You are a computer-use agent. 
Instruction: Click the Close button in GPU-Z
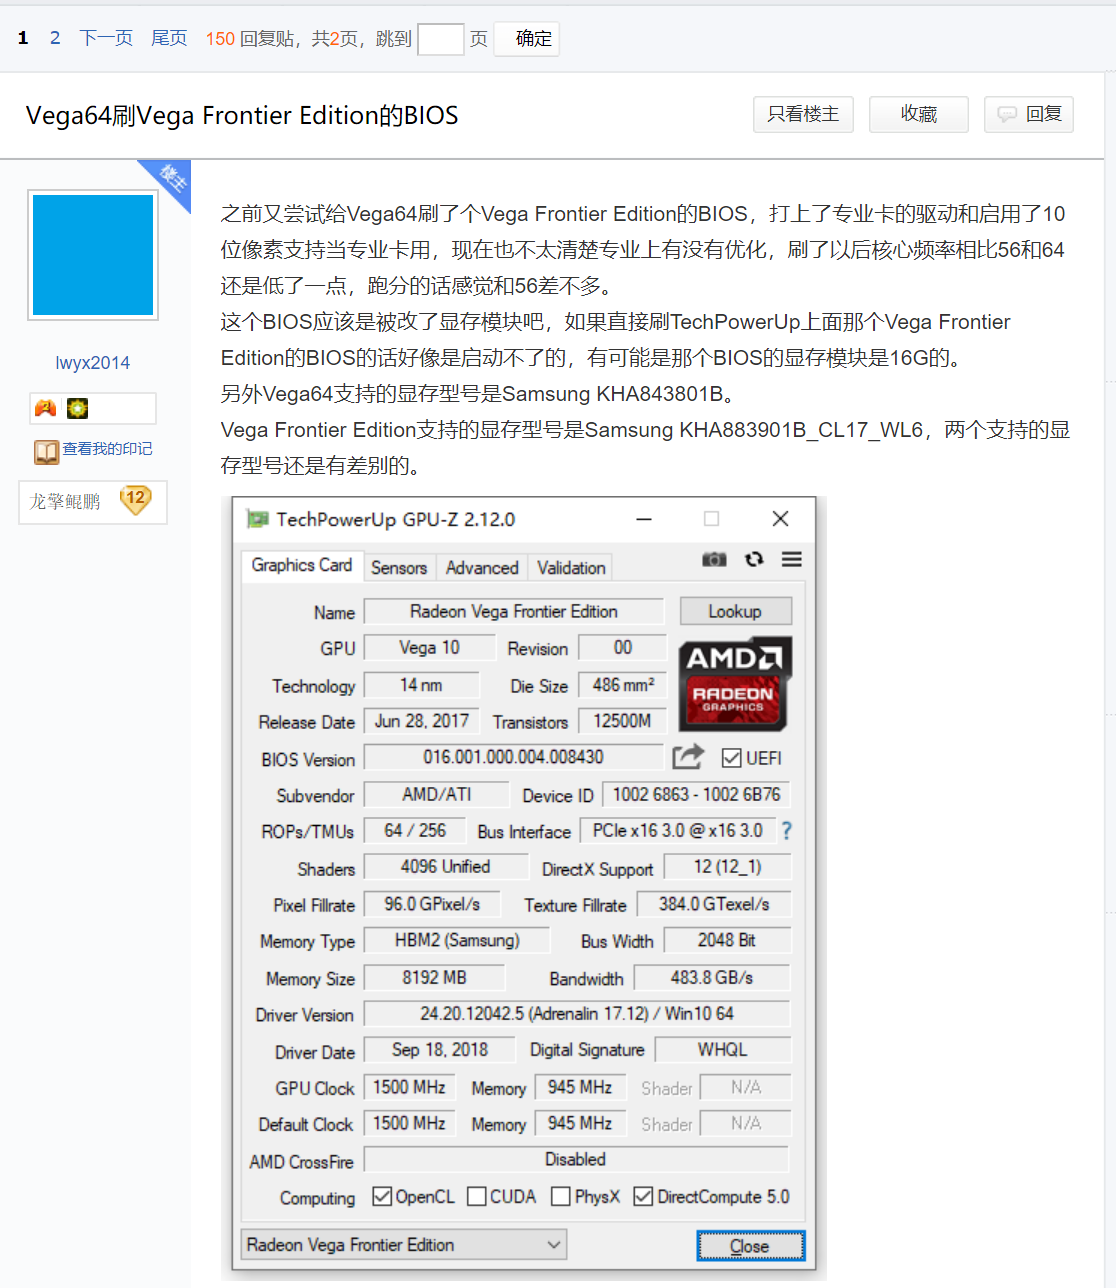point(750,1246)
